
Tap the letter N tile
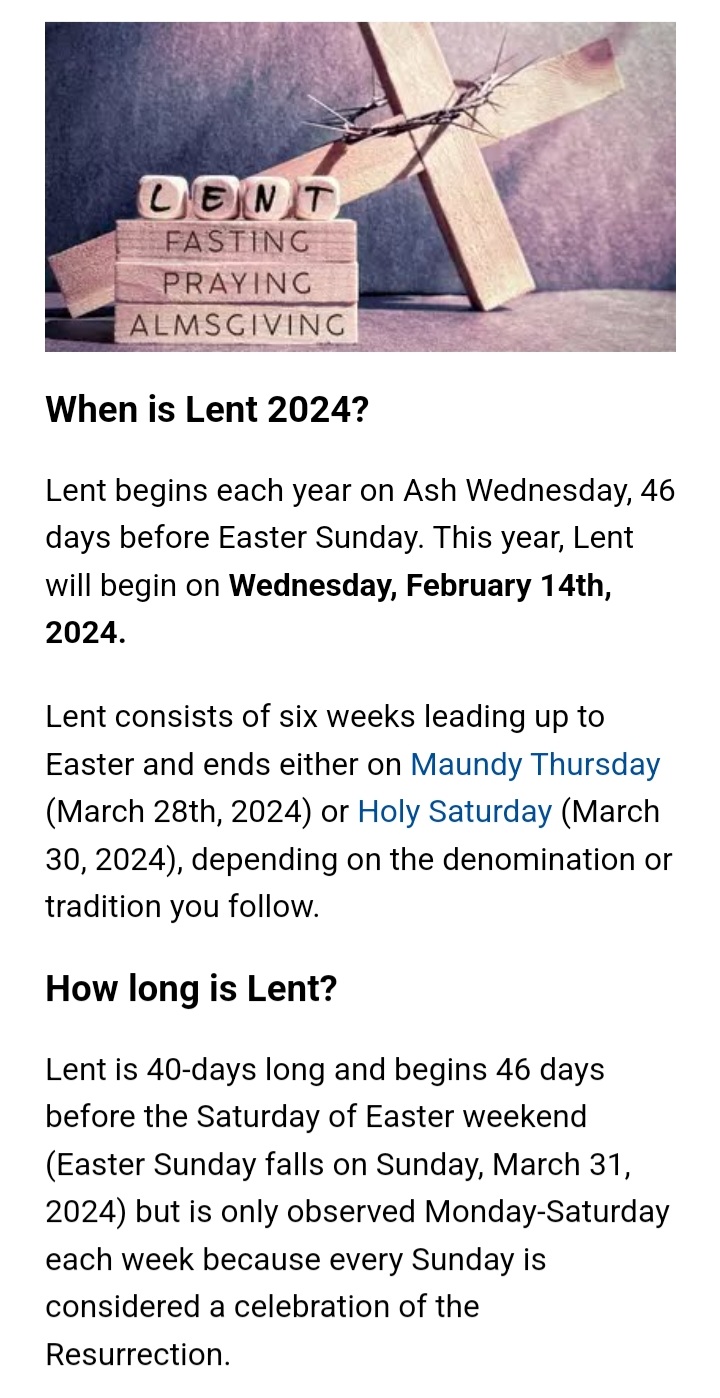[x=264, y=201]
